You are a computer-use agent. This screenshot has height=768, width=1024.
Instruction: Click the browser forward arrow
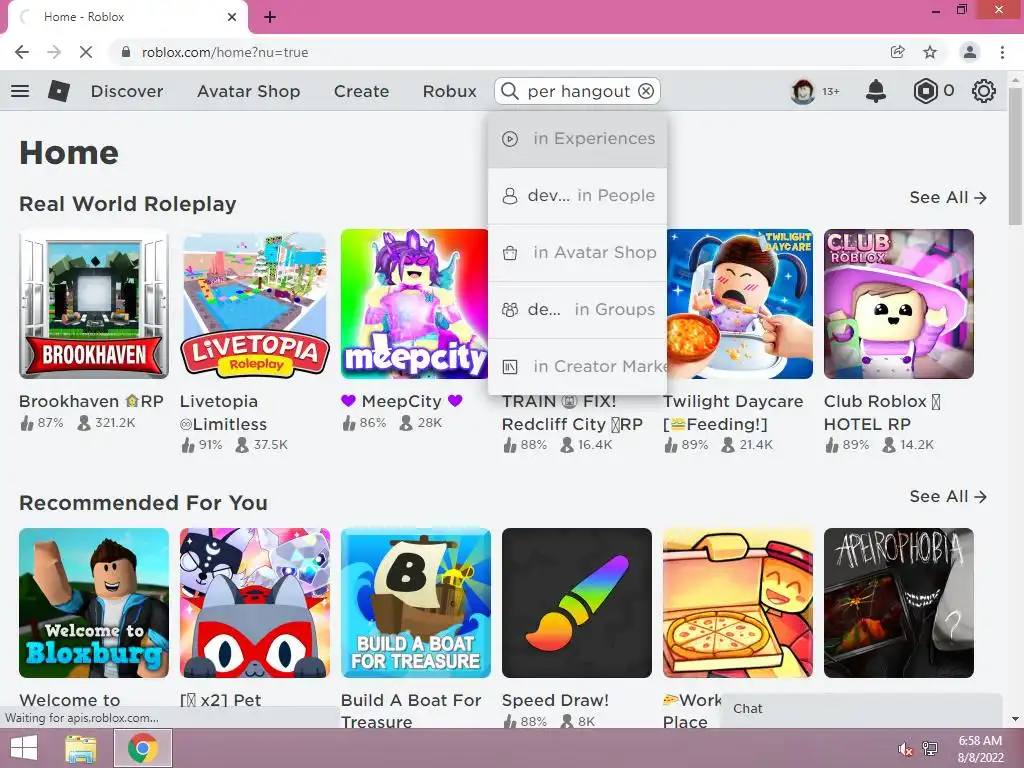(x=54, y=52)
